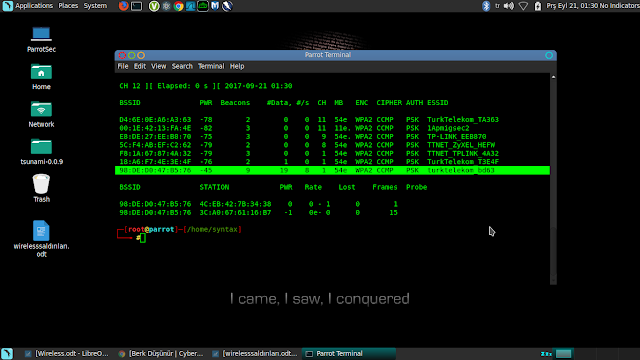This screenshot has height=360, width=640.
Task: Click the 'tr' keyboard layout indicator
Action: point(497,6)
